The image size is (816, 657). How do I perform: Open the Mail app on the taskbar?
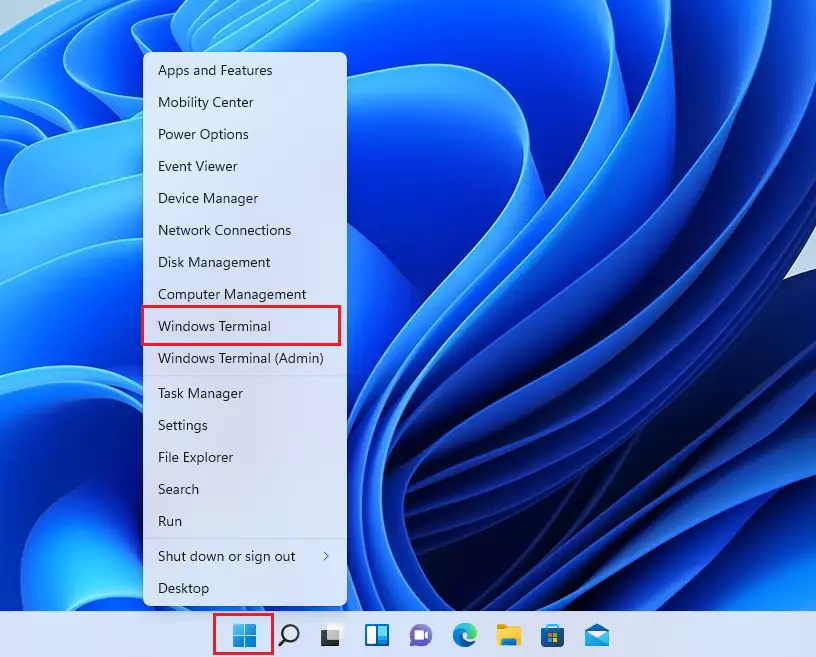597,635
